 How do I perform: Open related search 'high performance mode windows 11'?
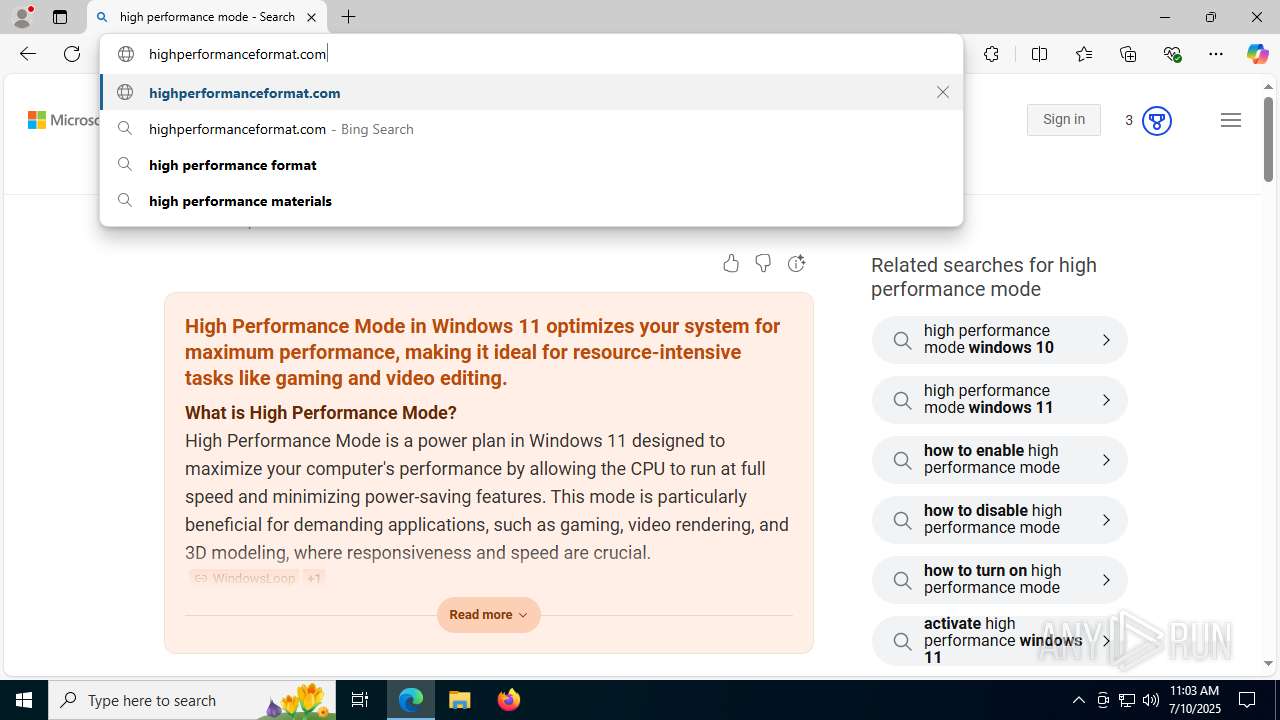click(1000, 400)
